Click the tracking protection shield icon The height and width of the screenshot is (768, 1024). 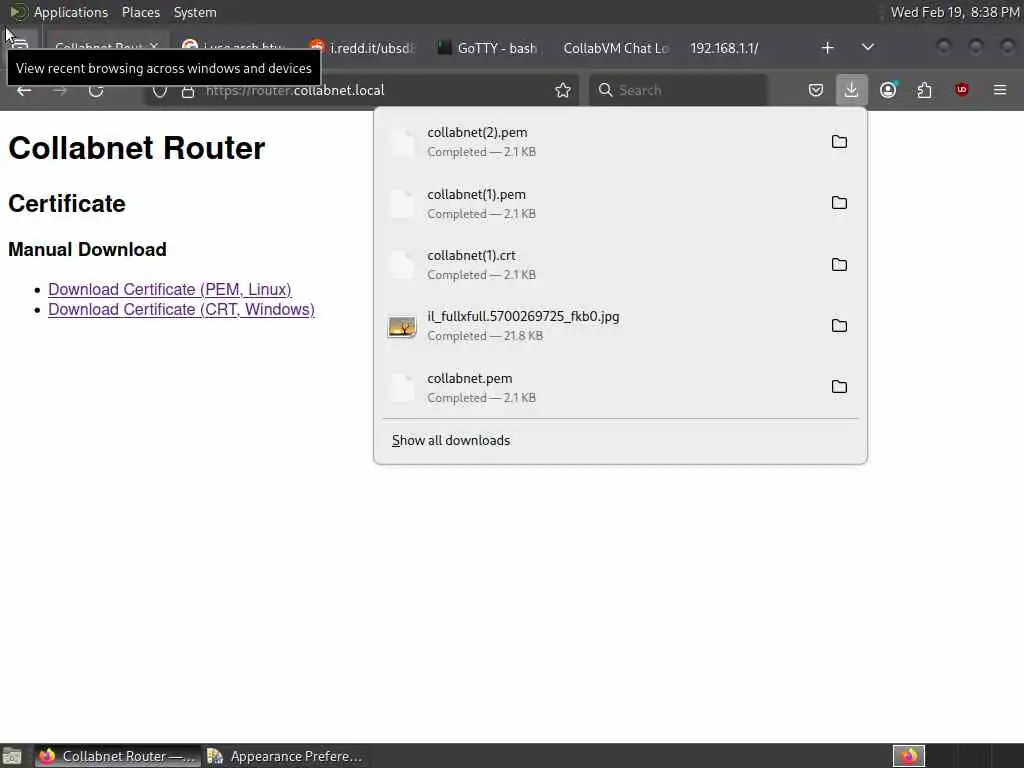(x=159, y=91)
